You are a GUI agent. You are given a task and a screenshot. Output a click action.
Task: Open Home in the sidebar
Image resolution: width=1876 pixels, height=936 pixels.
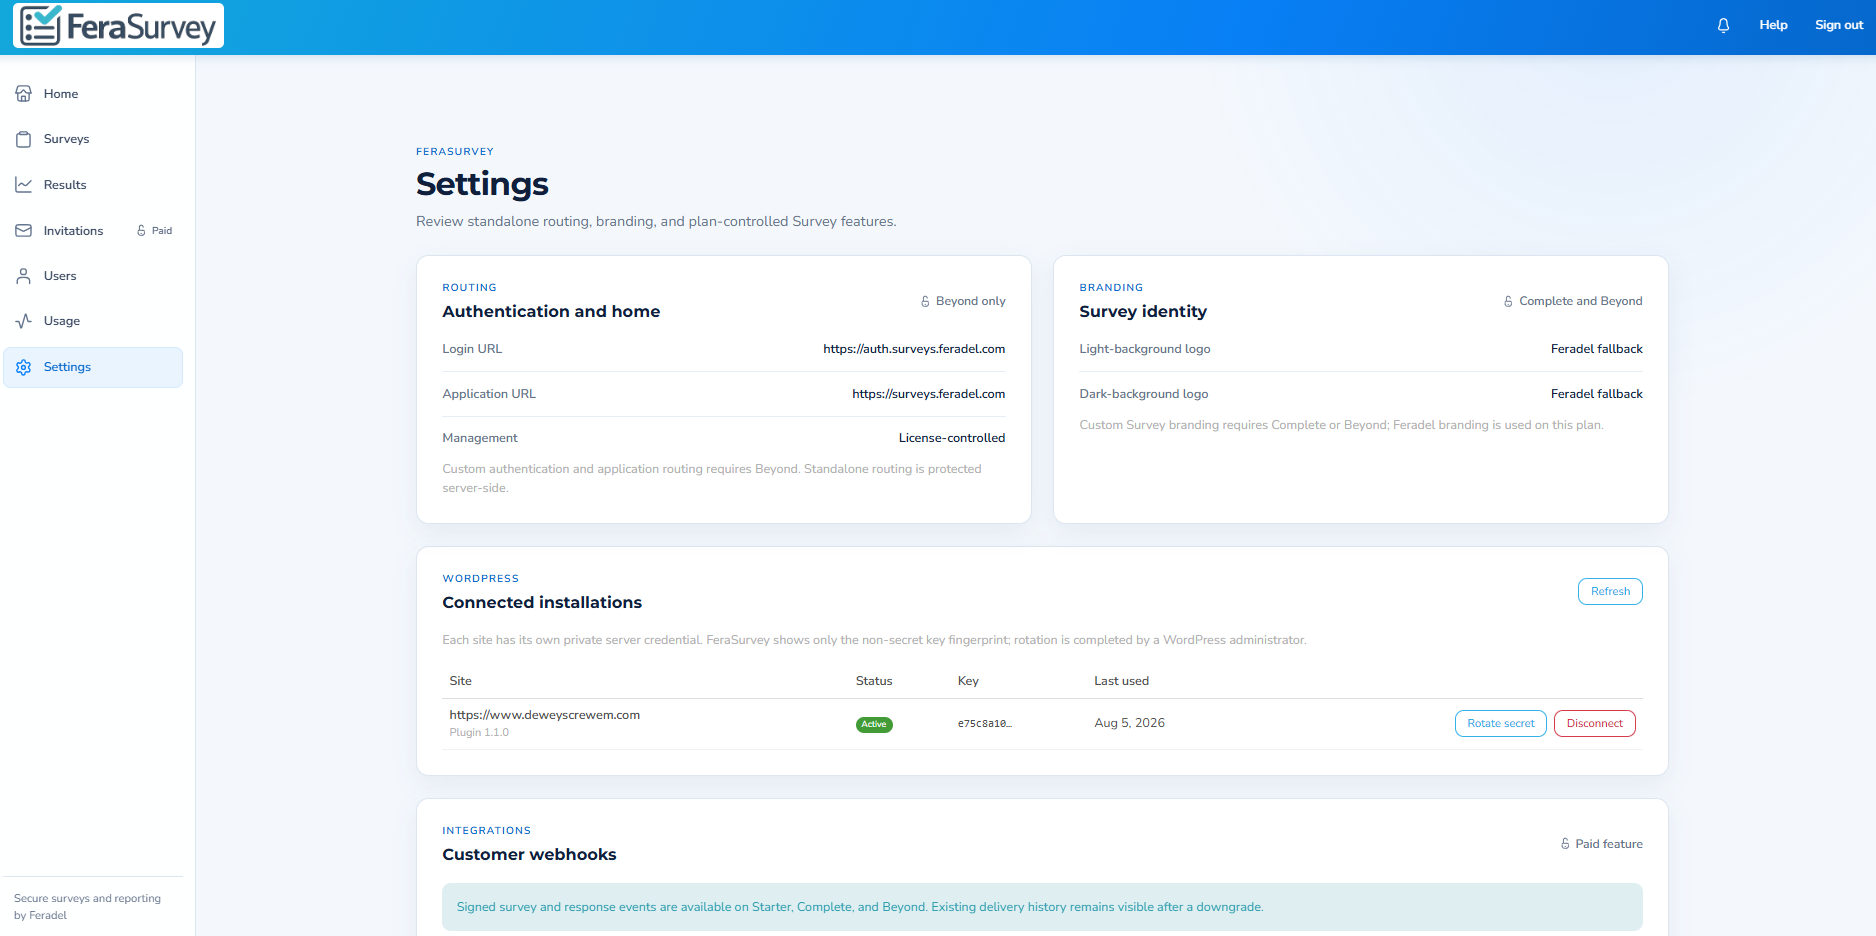point(93,94)
